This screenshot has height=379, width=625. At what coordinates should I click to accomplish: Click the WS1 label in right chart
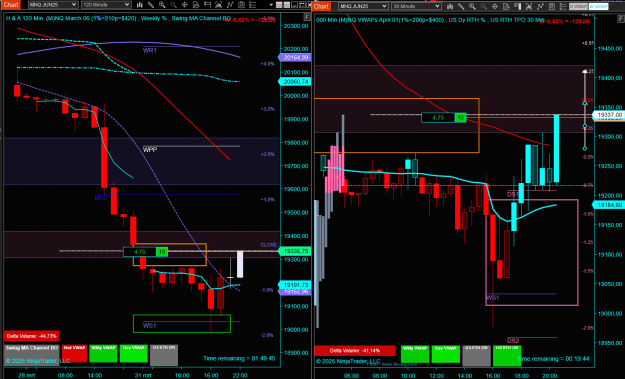coord(493,298)
